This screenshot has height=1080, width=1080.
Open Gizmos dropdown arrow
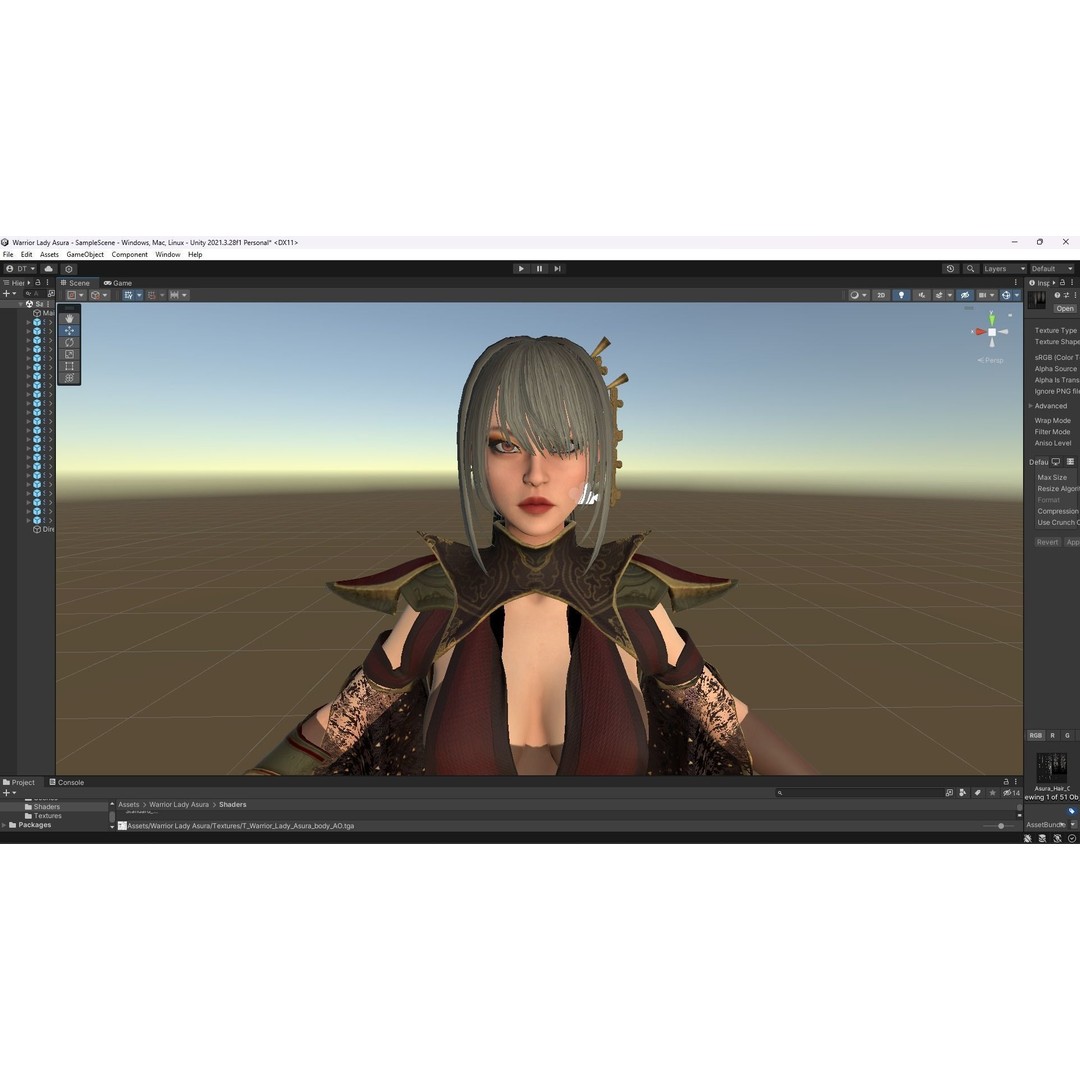(x=1017, y=295)
